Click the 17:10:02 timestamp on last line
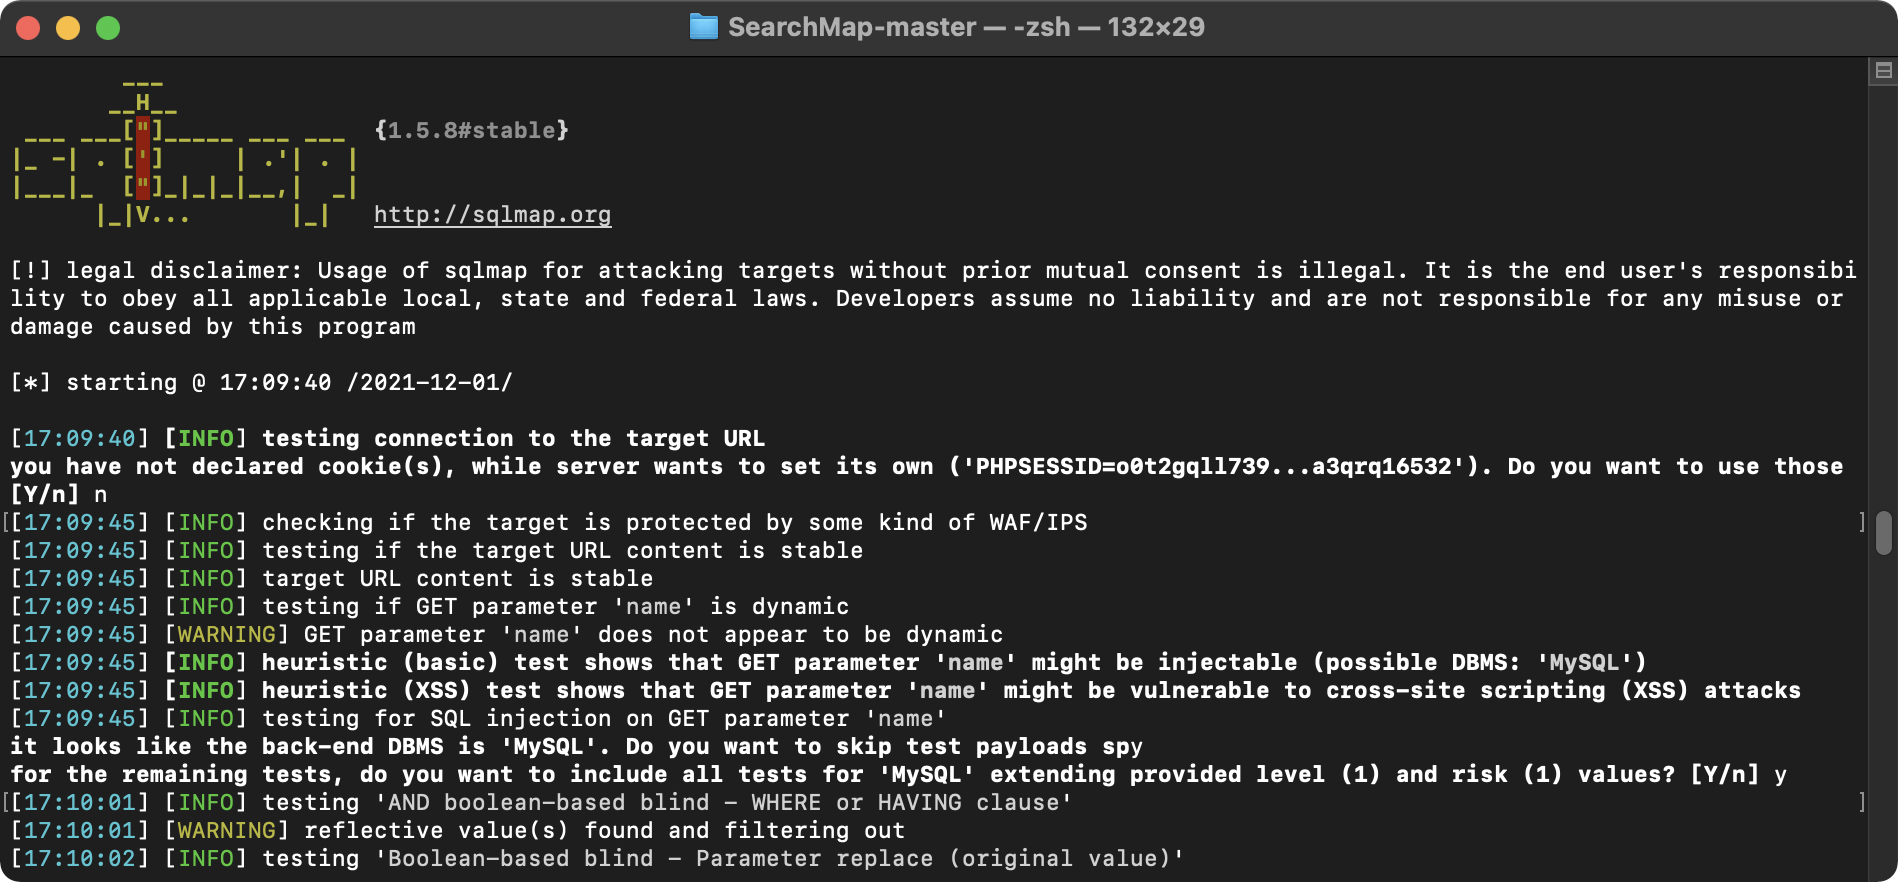The width and height of the screenshot is (1898, 882). pyautogui.click(x=79, y=858)
